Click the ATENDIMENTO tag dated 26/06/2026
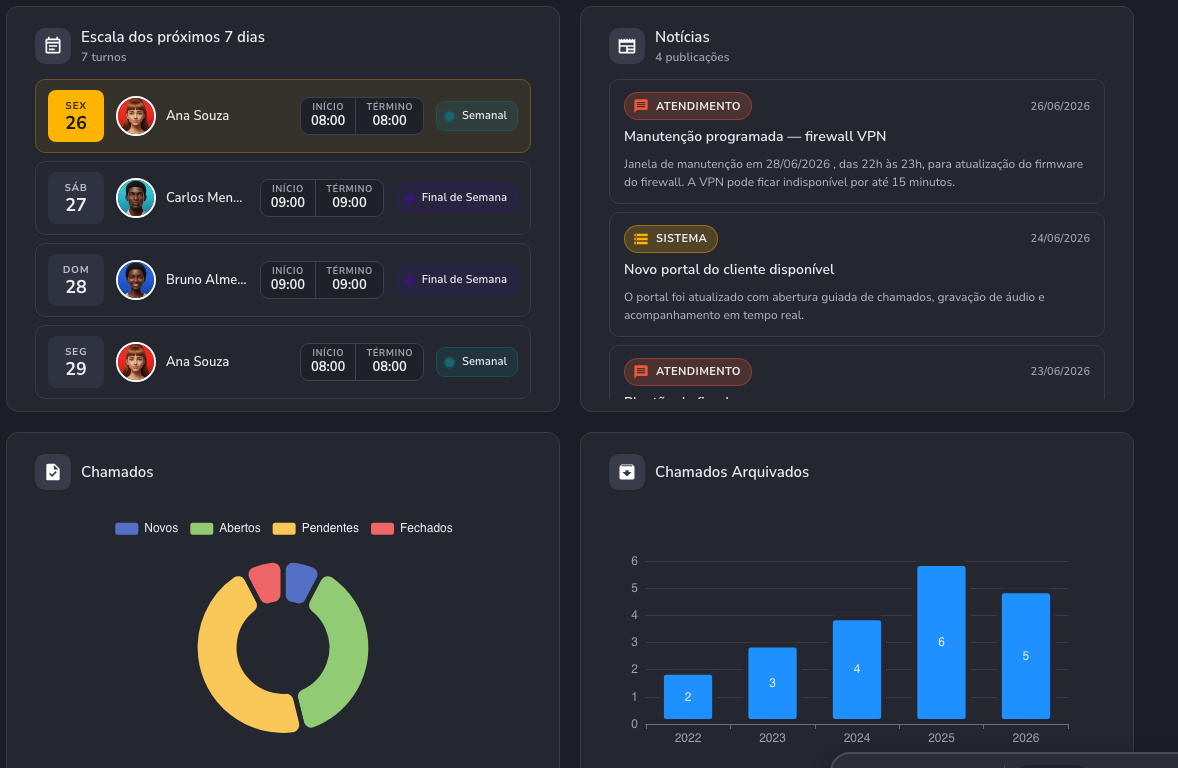This screenshot has width=1178, height=768. tap(687, 106)
